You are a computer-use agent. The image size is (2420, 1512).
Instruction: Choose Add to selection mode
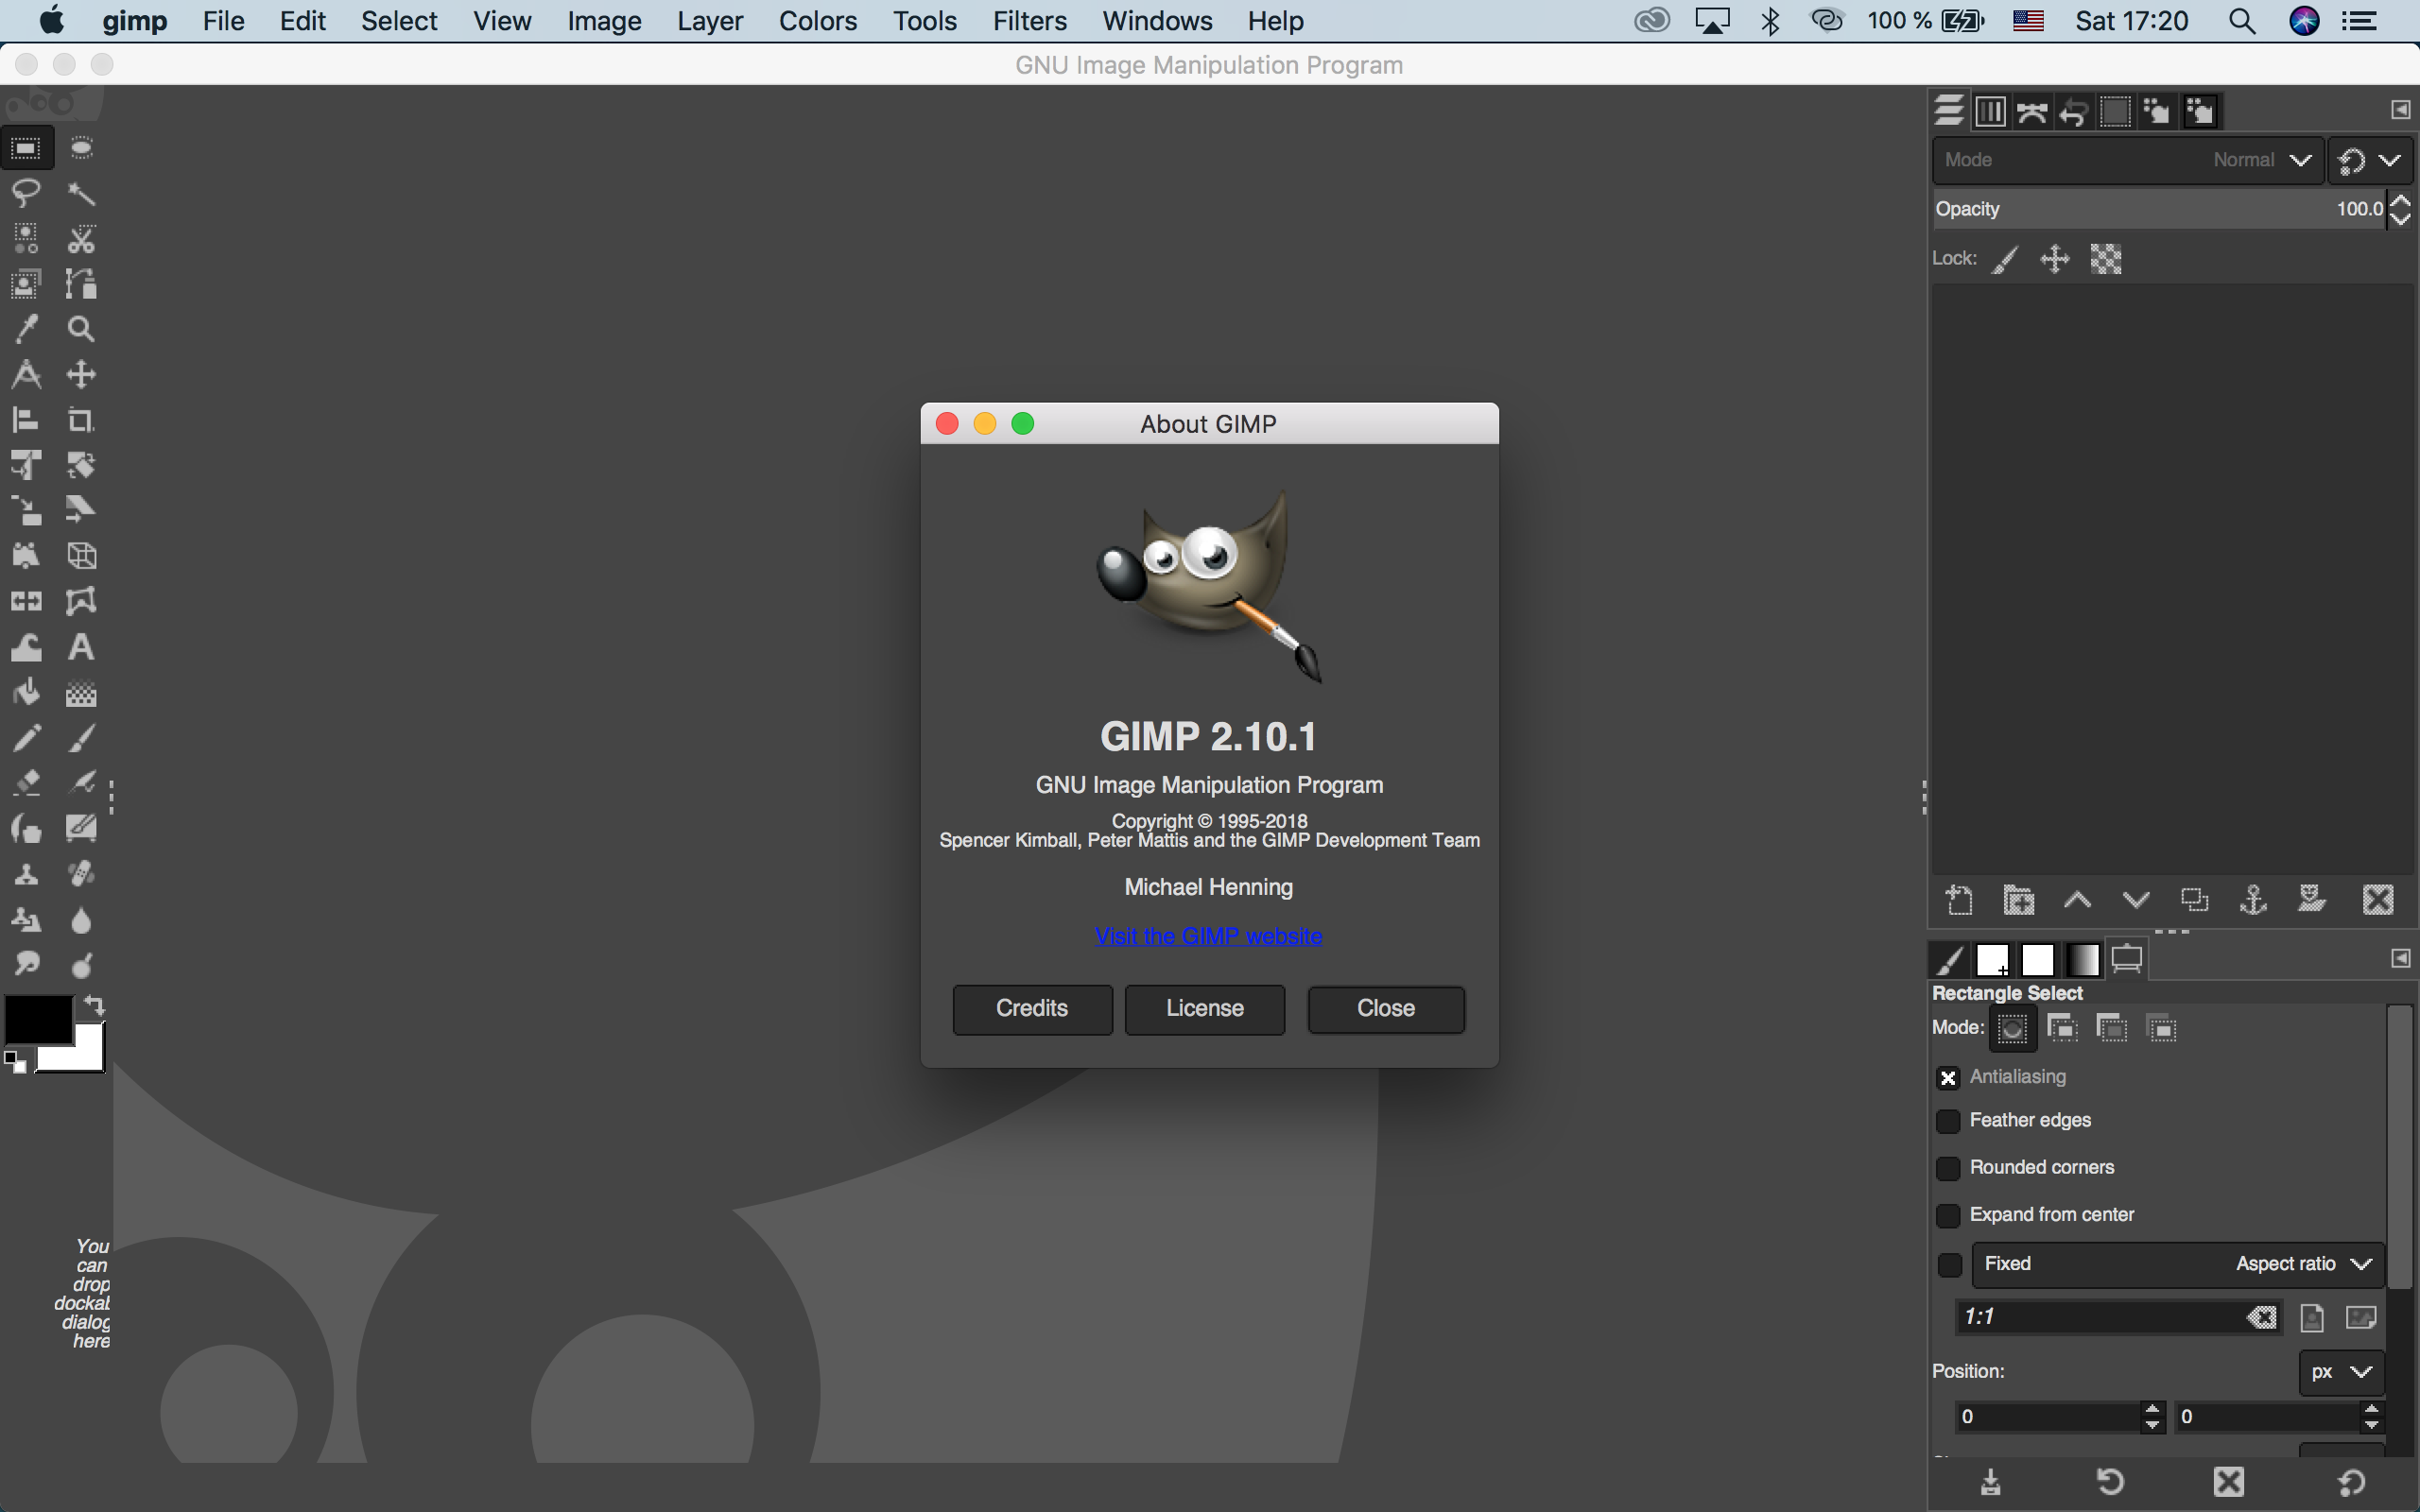2062,1028
